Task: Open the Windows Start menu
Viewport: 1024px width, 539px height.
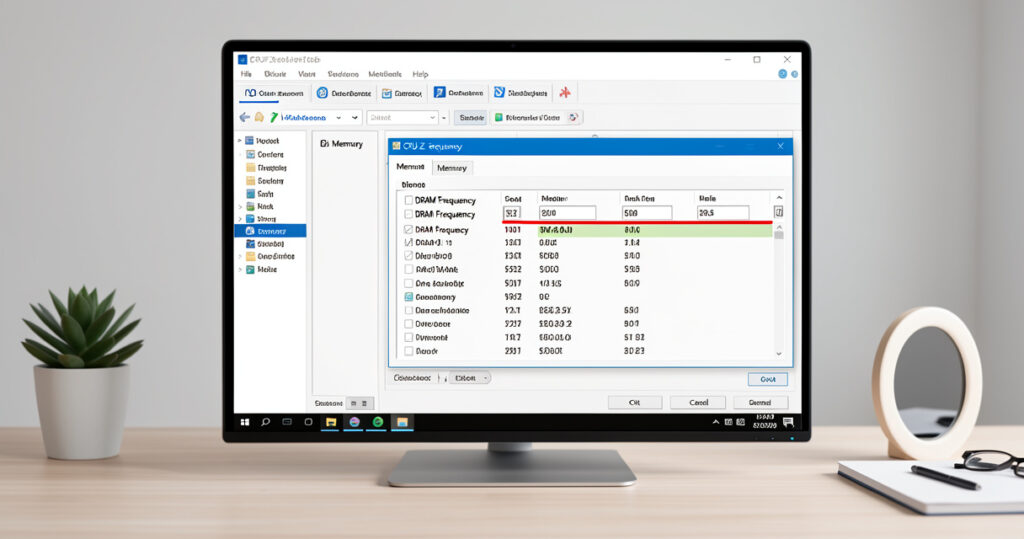Action: pyautogui.click(x=245, y=422)
